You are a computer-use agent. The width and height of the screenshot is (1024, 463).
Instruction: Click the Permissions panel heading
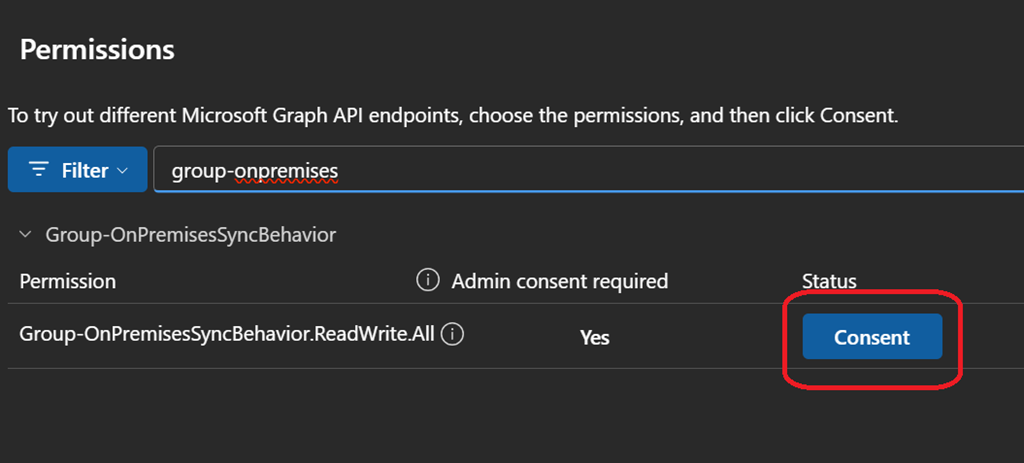pyautogui.click(x=97, y=49)
